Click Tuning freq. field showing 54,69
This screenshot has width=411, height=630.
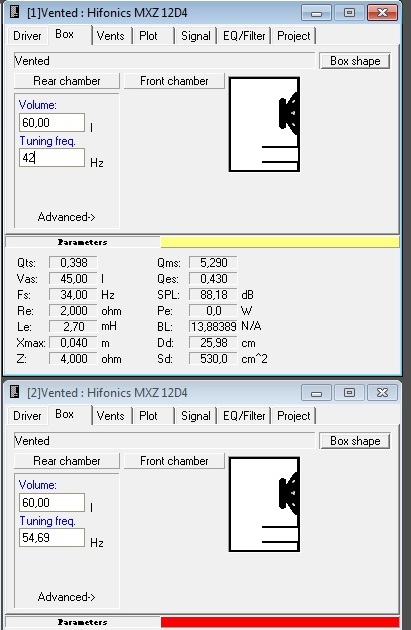click(52, 538)
